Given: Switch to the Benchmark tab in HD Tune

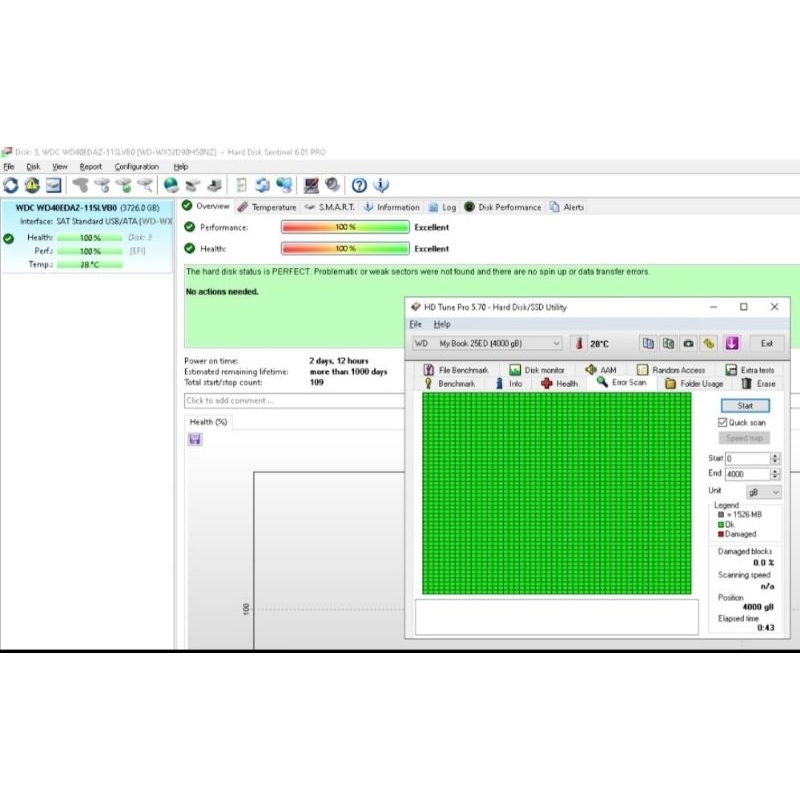Looking at the screenshot, I should coord(449,384).
